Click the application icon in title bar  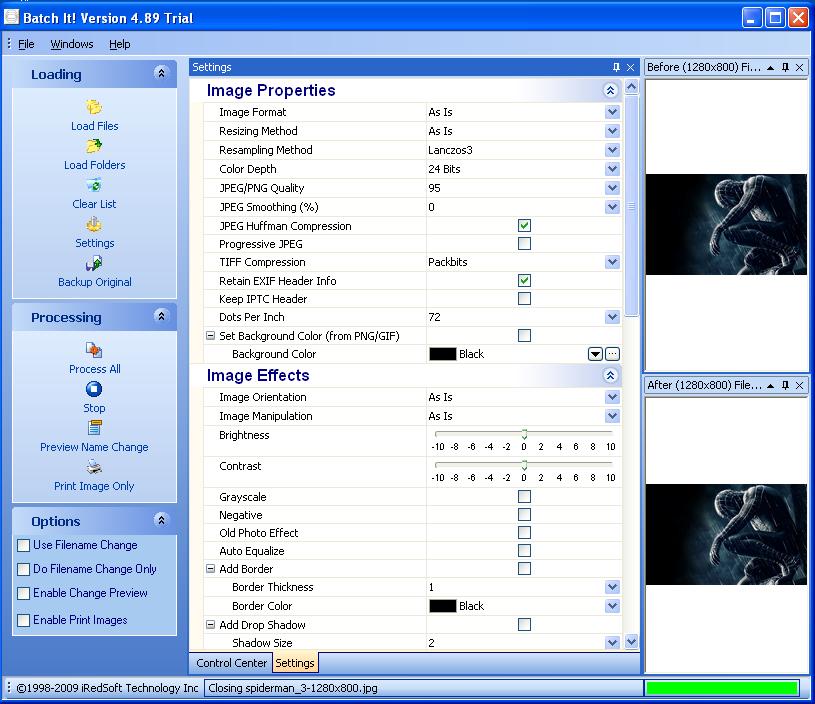tap(11, 17)
